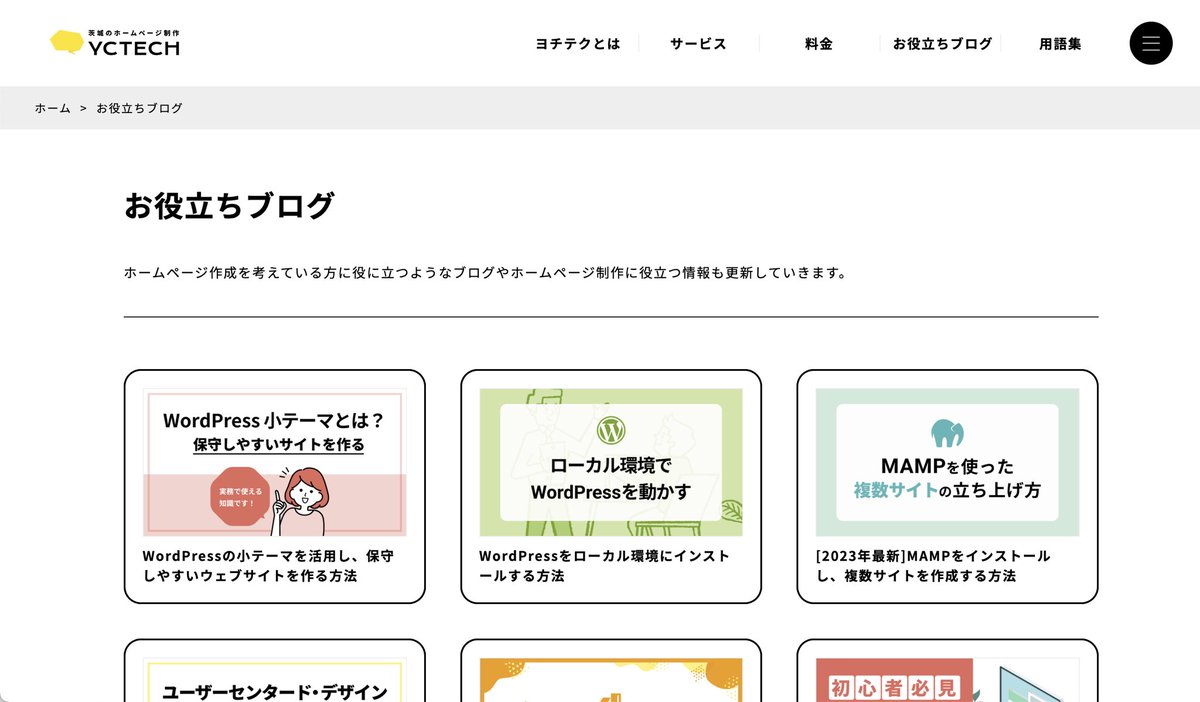Open the 料金 menu item
Screen dimensions: 1200x702
click(x=819, y=44)
